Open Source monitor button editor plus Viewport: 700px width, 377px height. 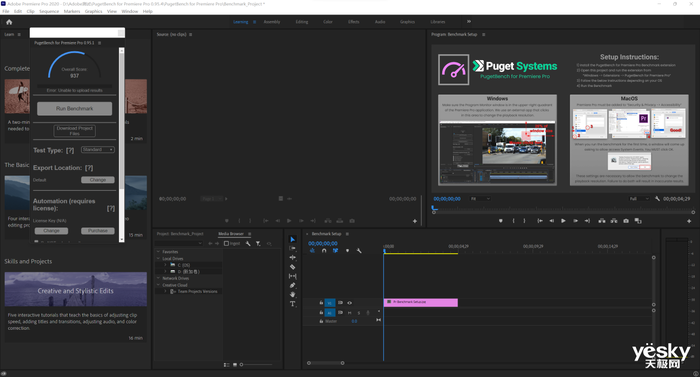pos(415,221)
